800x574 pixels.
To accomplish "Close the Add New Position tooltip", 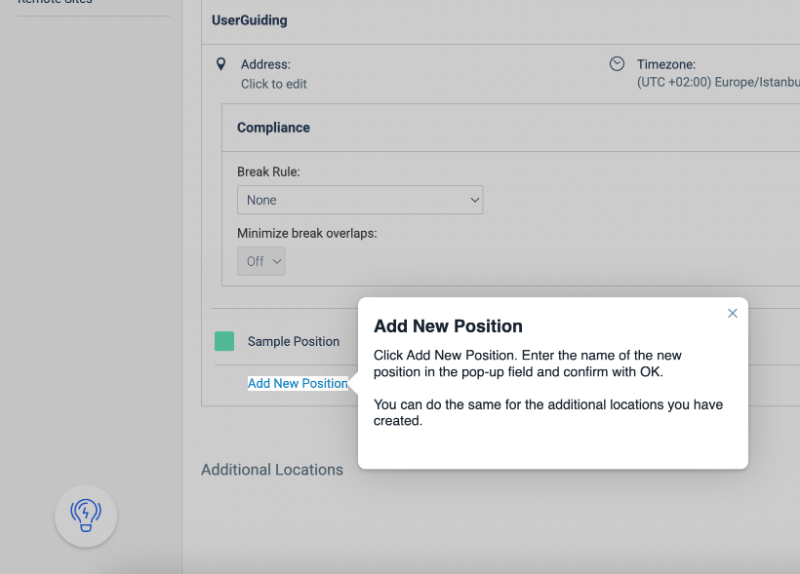I will pos(732,313).
